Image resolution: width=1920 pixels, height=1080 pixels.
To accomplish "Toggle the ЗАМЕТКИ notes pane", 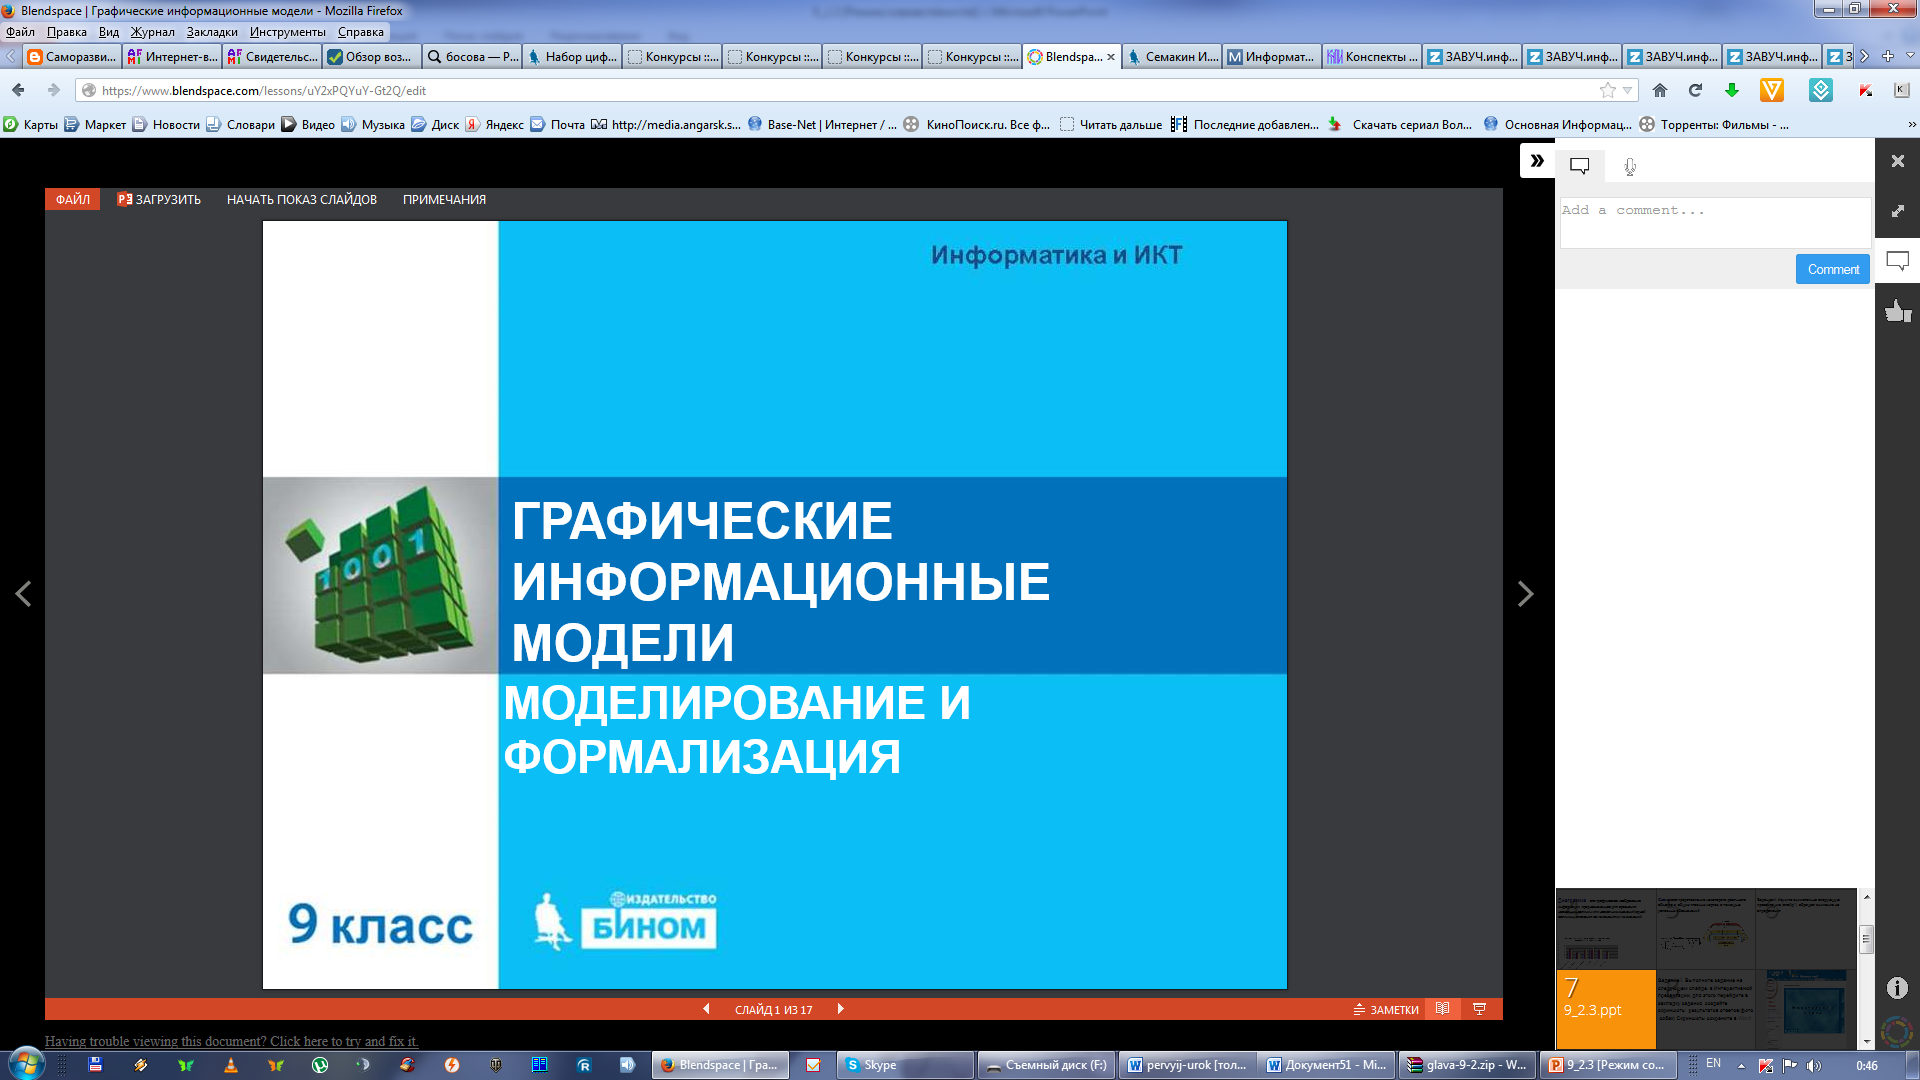I will pyautogui.click(x=1386, y=1010).
